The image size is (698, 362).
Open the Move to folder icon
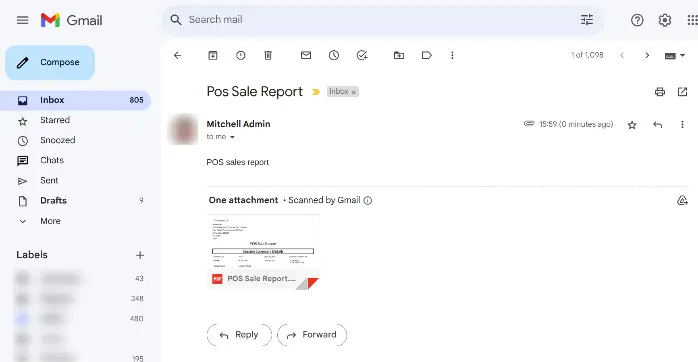click(x=399, y=55)
